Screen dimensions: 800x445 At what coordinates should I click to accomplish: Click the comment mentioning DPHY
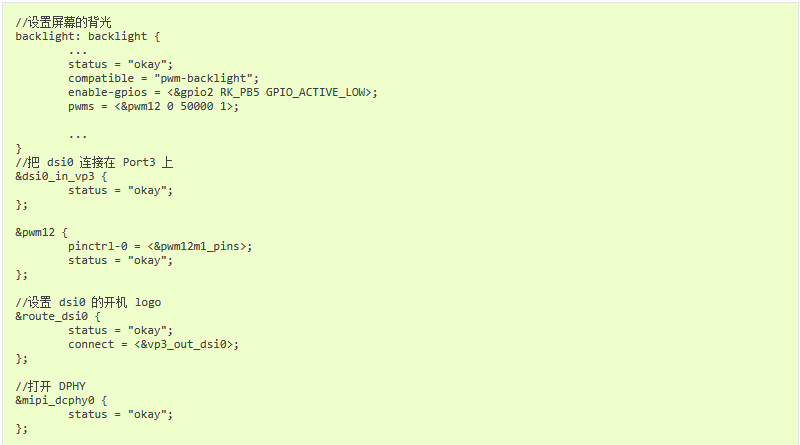point(50,386)
